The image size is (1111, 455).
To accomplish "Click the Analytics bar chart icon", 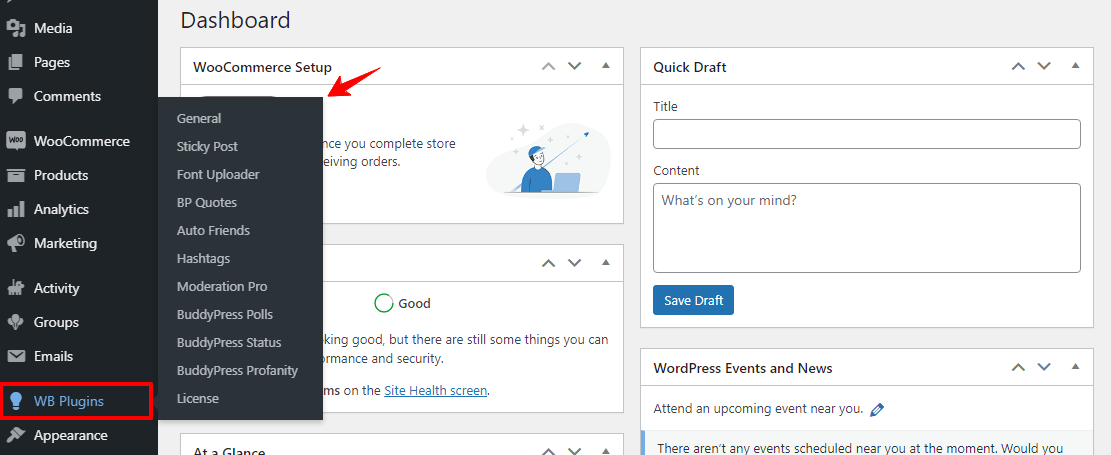I will (16, 209).
